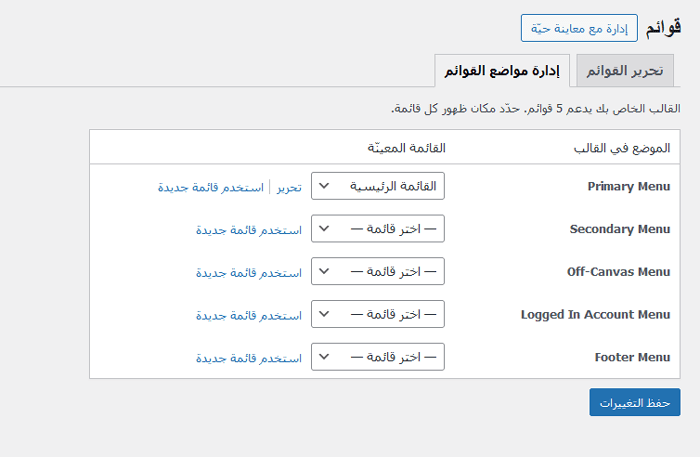The height and width of the screenshot is (457, 700).
Task: Open the Footer Menu dropdown
Action: (x=378, y=357)
